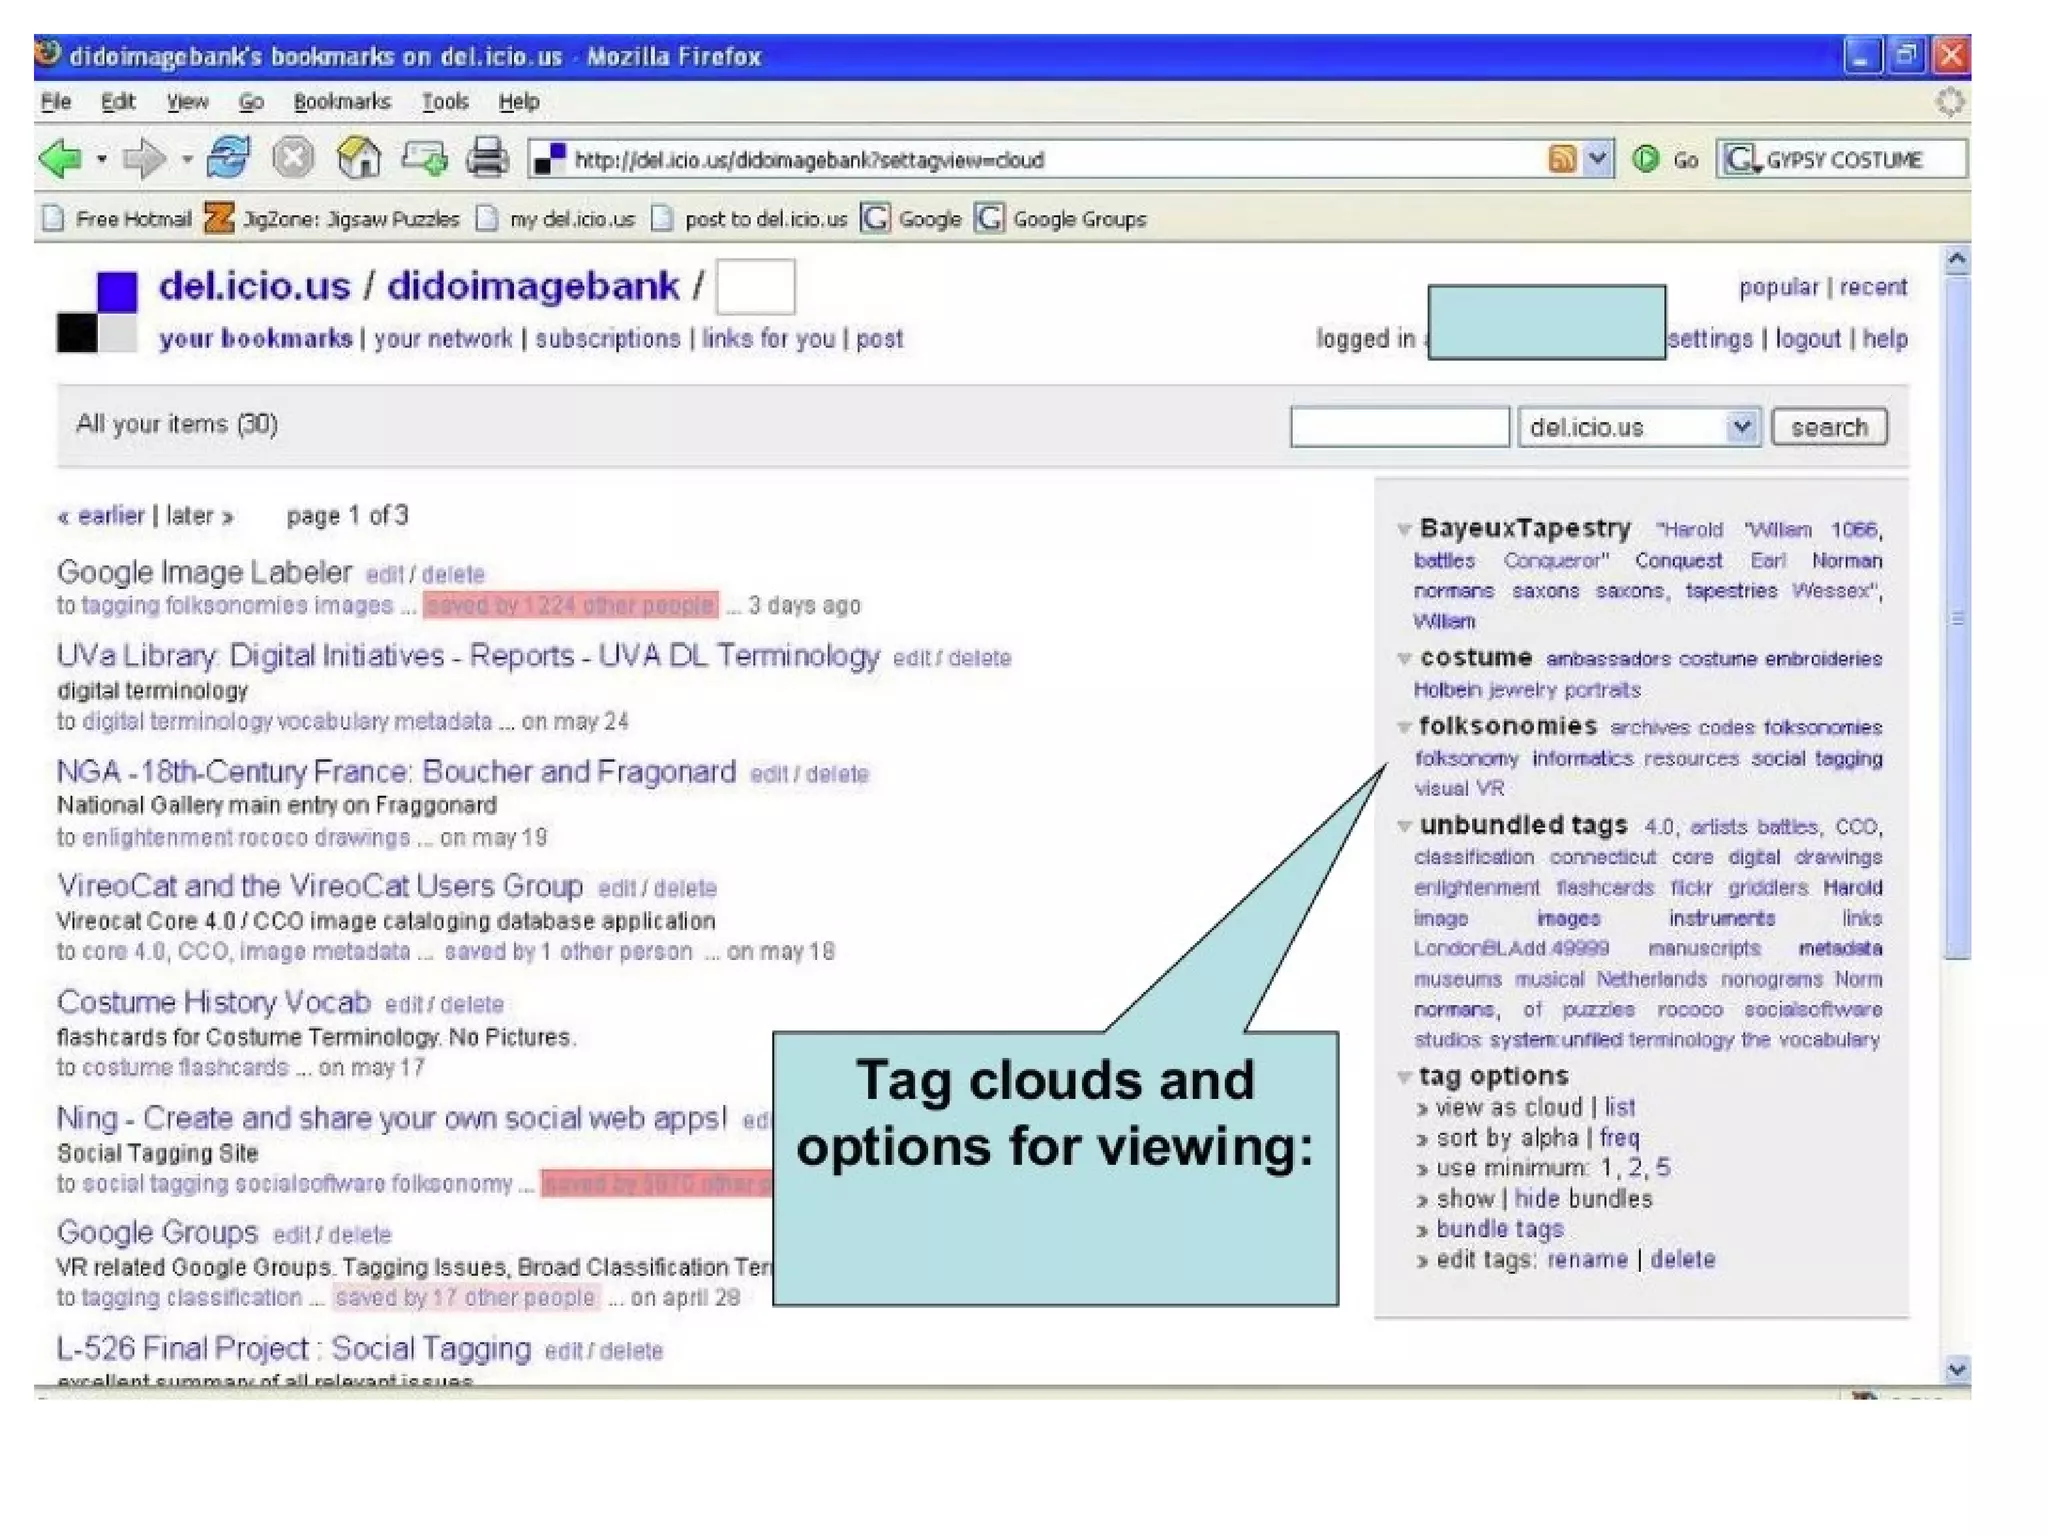Image resolution: width=2048 pixels, height=1536 pixels.
Task: Open the Tools menu
Action: click(x=445, y=102)
